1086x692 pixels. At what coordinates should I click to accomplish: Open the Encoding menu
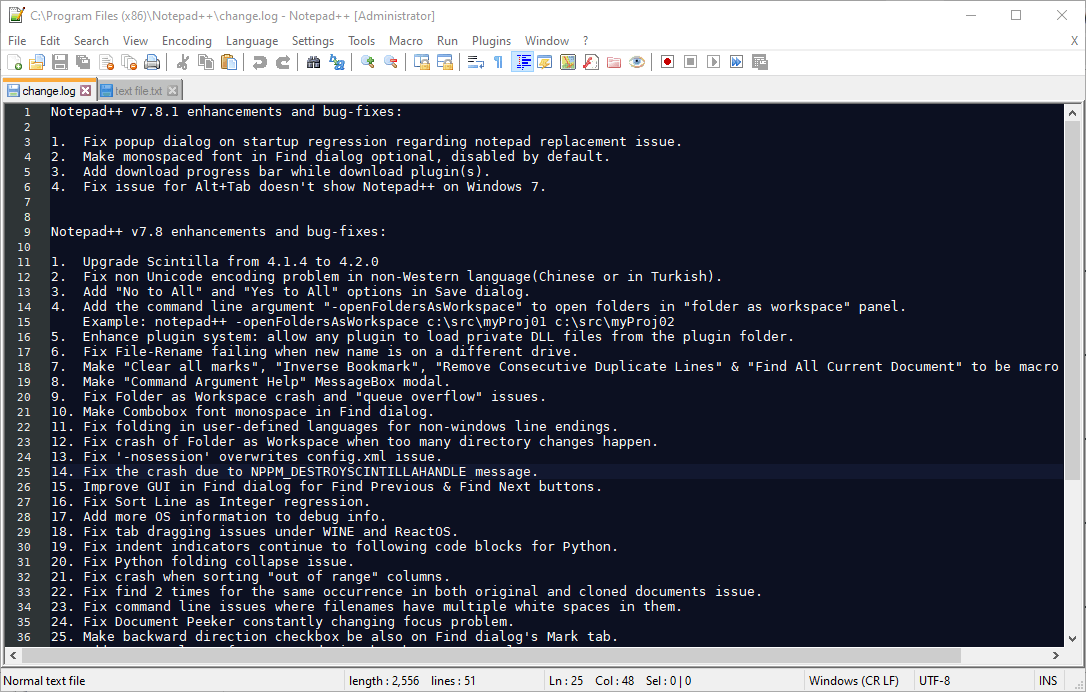[186, 41]
